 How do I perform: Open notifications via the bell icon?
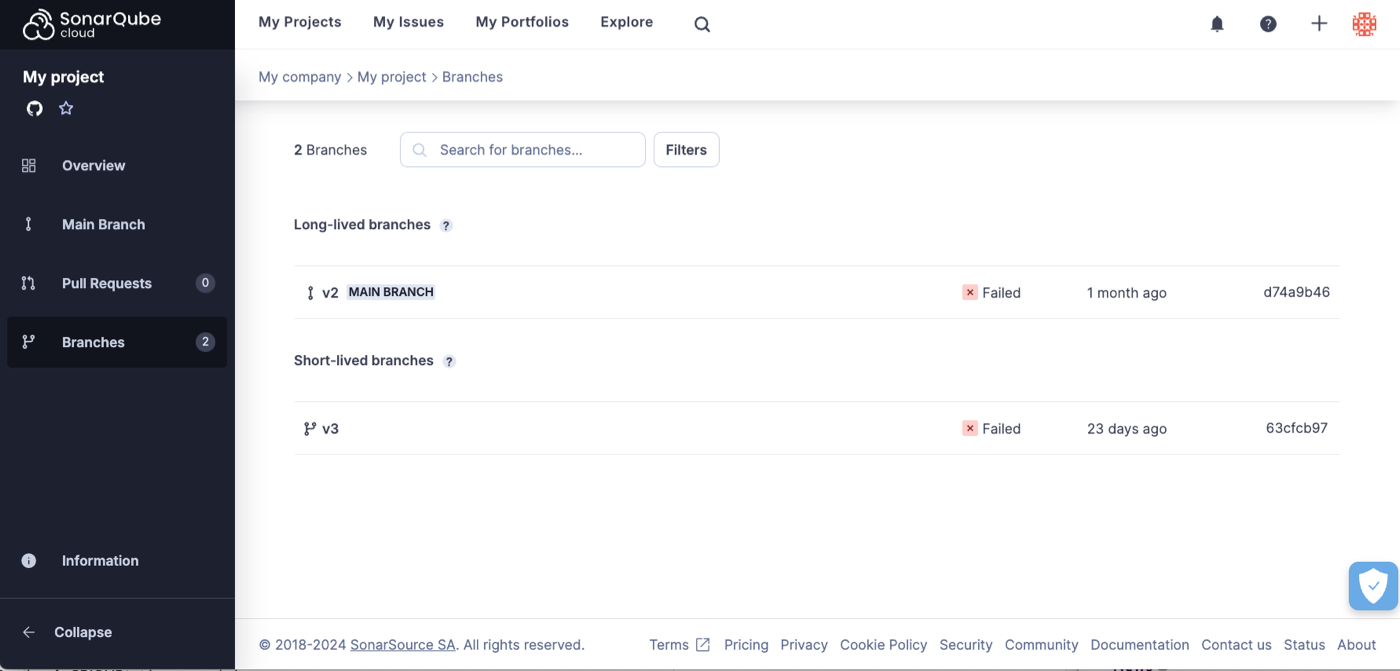click(x=1217, y=23)
